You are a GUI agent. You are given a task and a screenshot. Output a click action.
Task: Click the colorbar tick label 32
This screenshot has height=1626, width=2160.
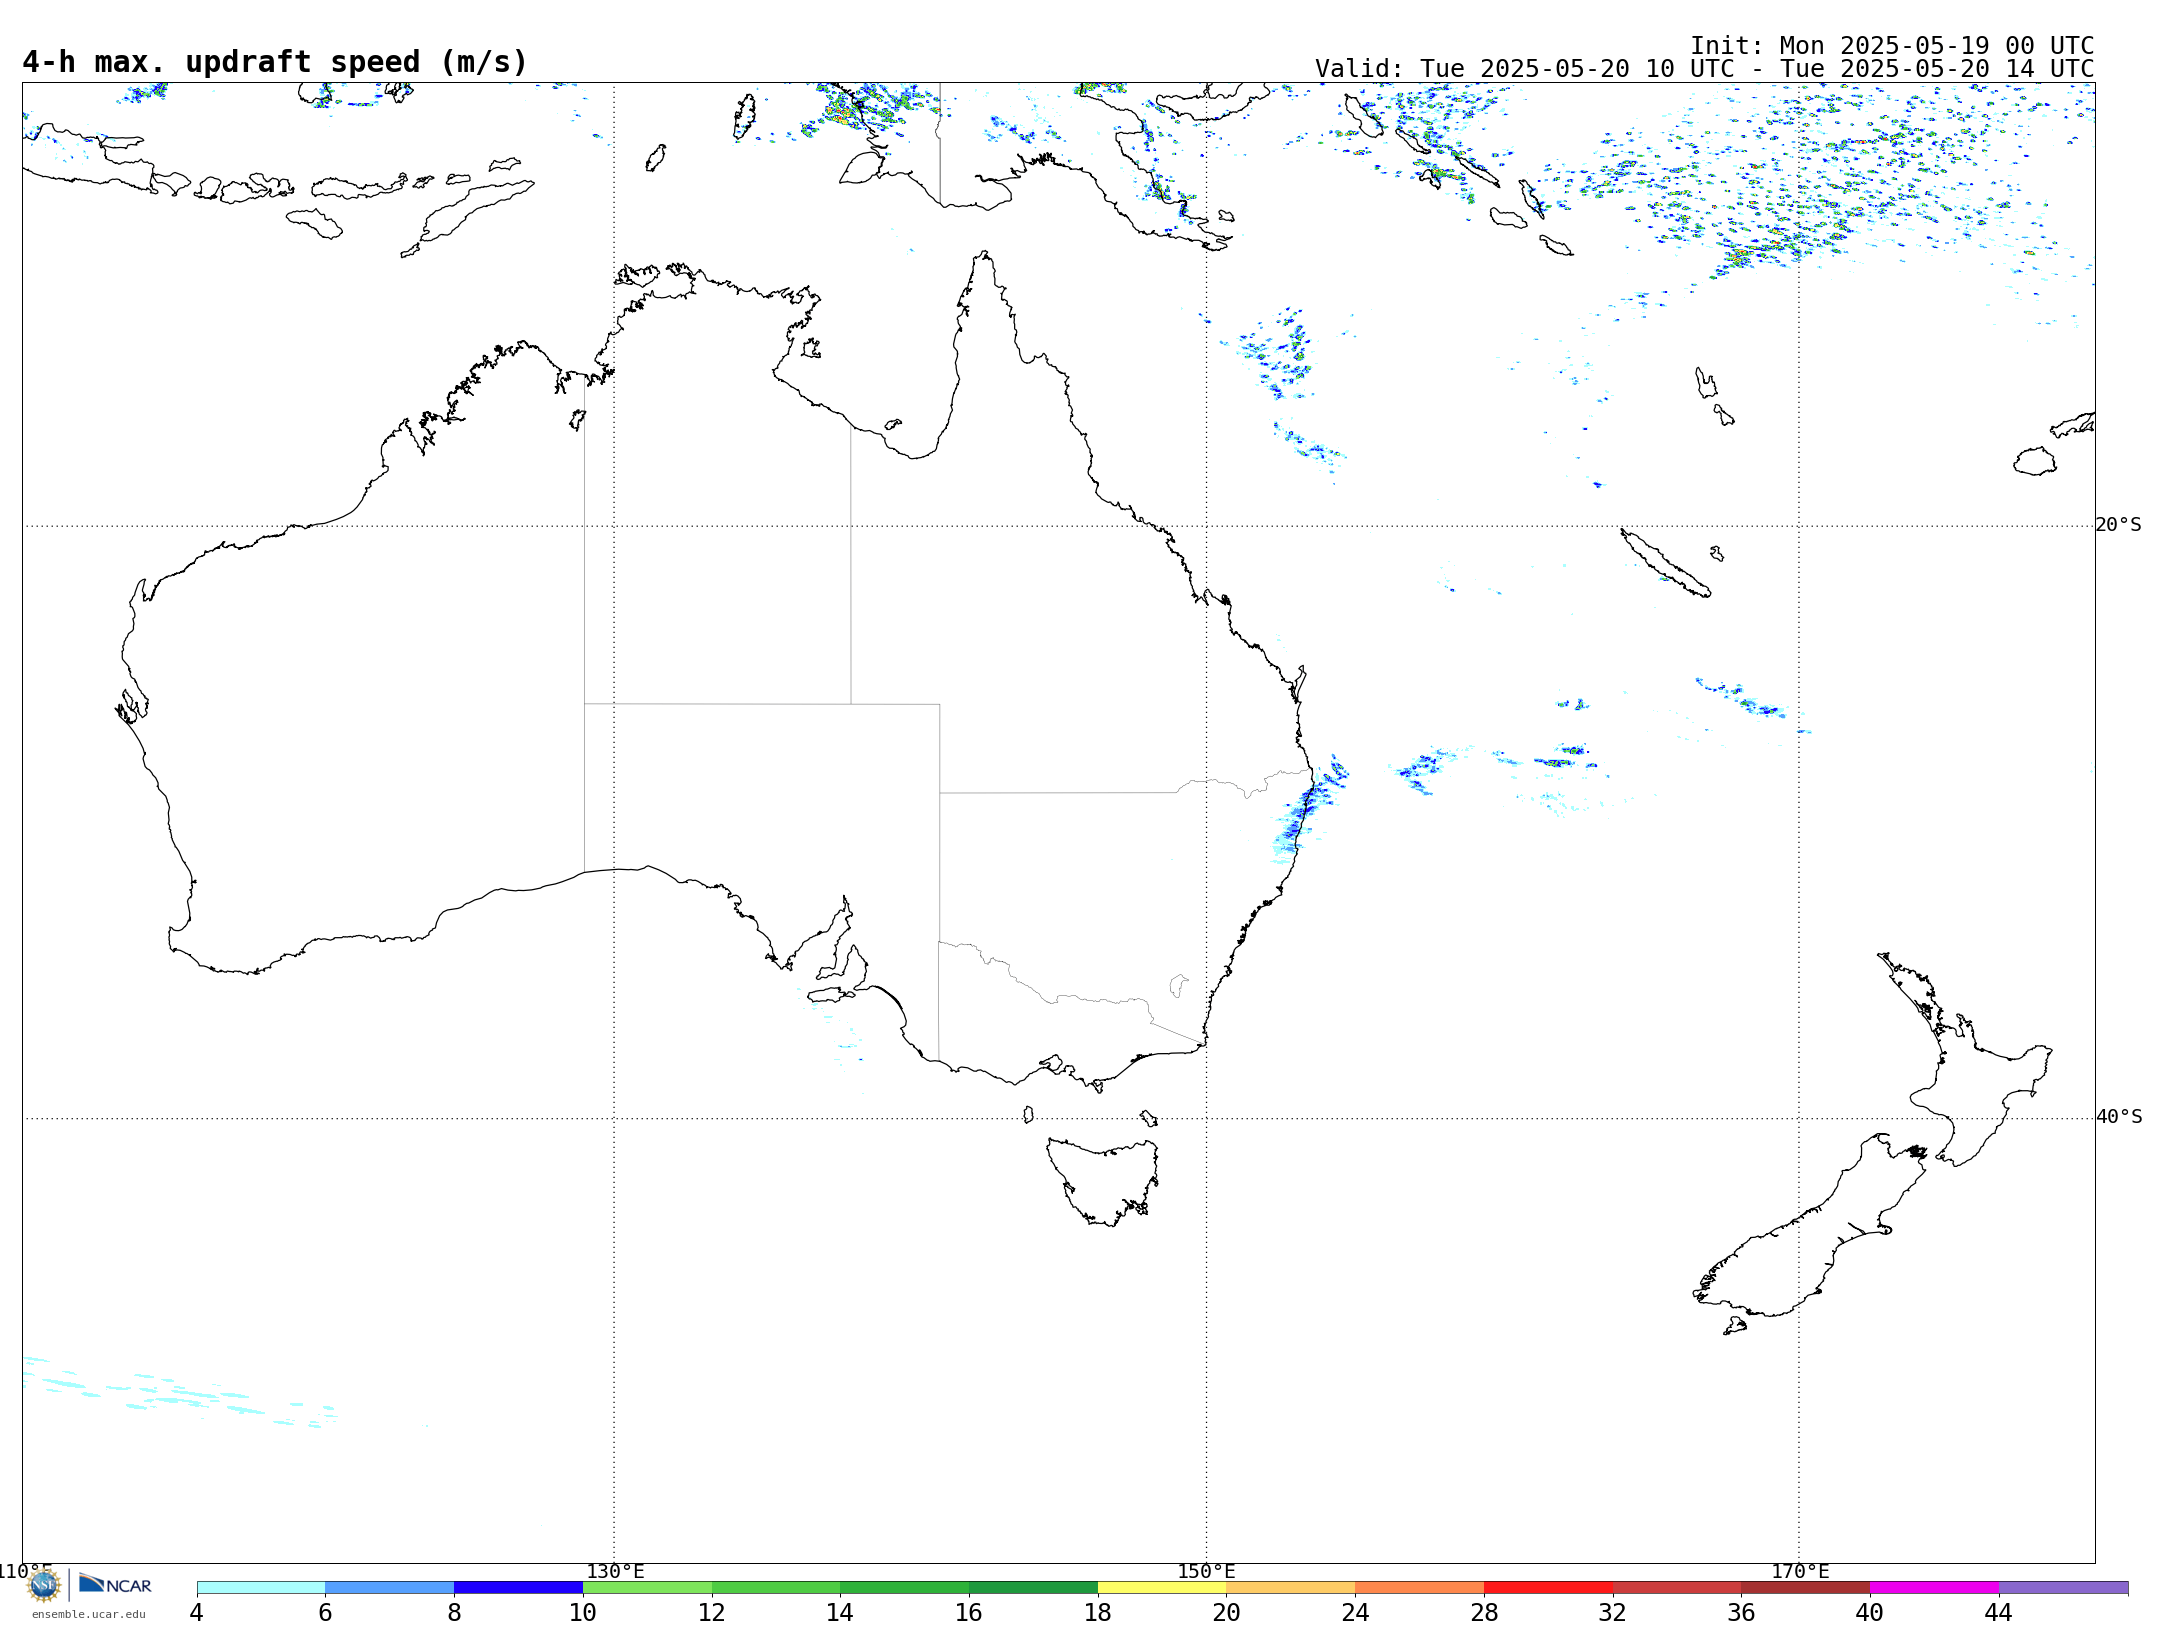[x=1612, y=1612]
